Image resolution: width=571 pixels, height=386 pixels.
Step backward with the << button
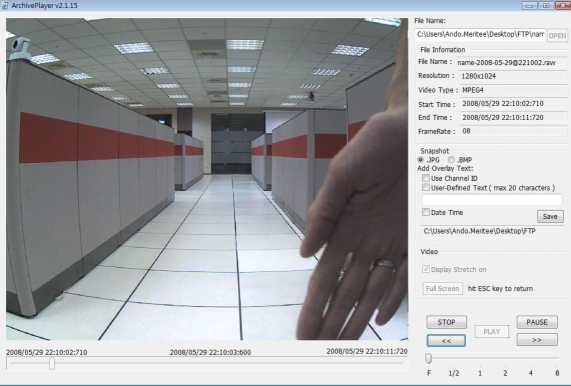point(446,340)
